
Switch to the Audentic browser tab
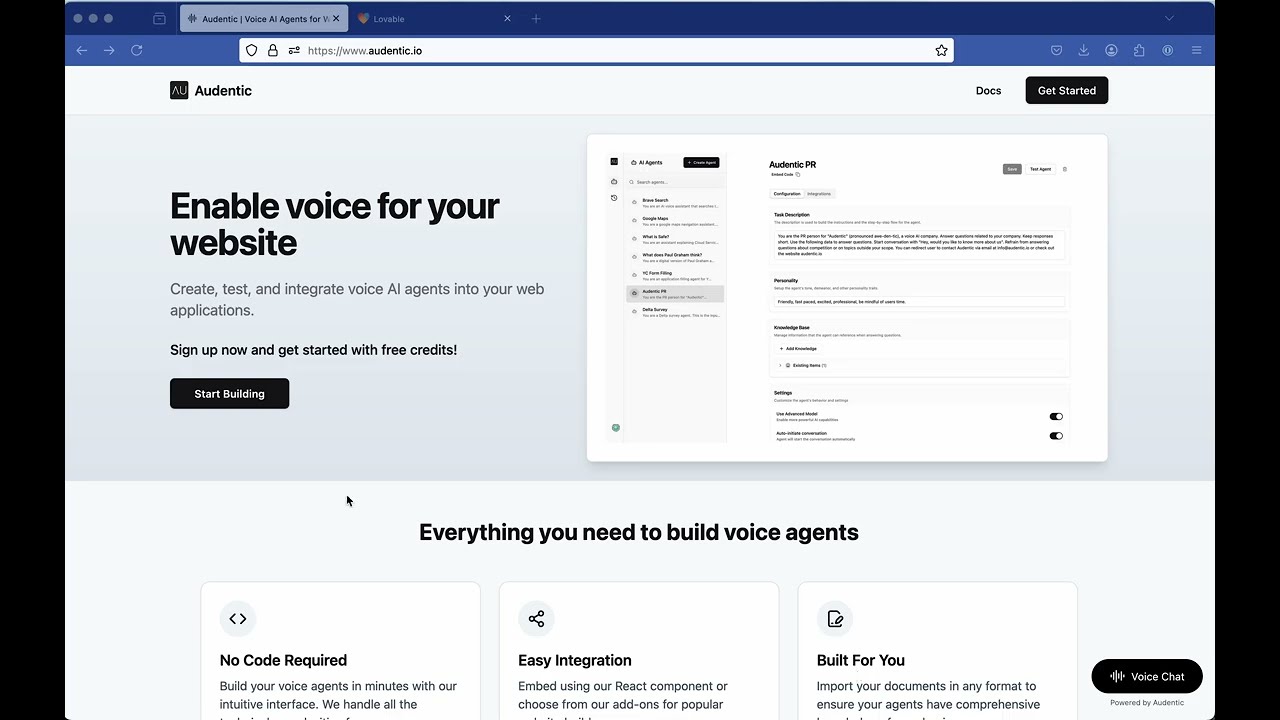click(264, 18)
